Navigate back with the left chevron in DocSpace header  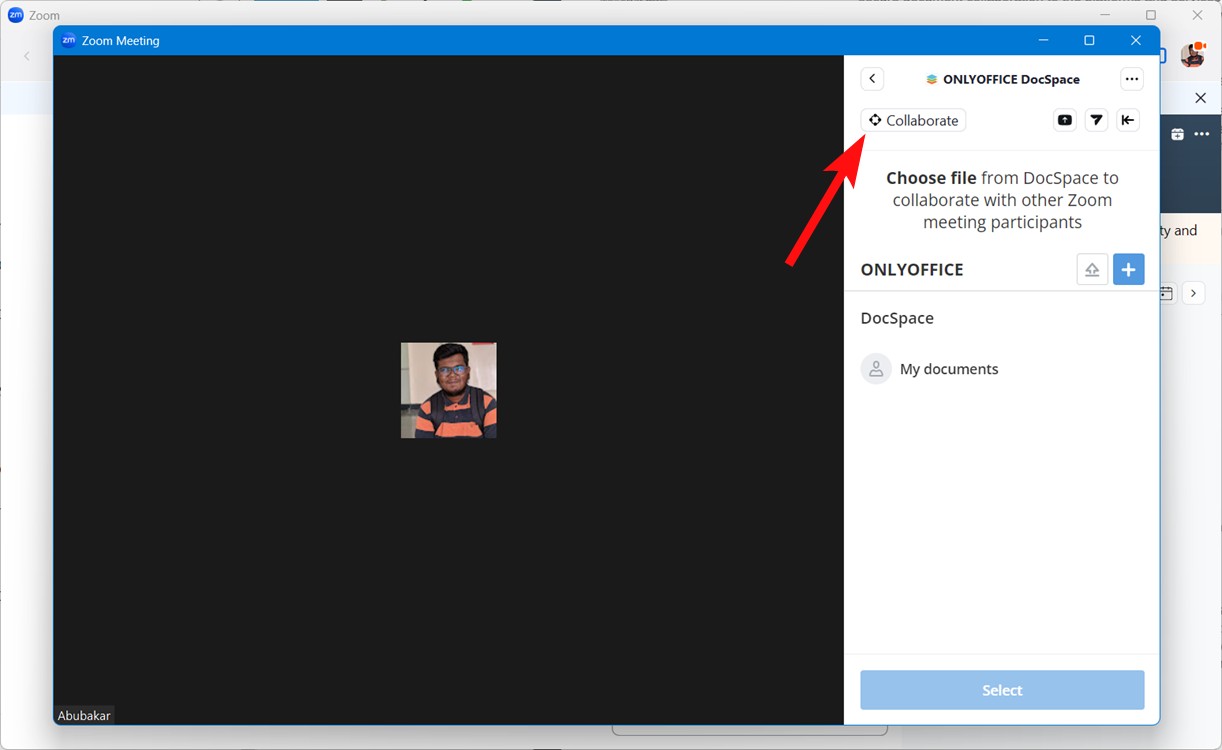pos(871,78)
